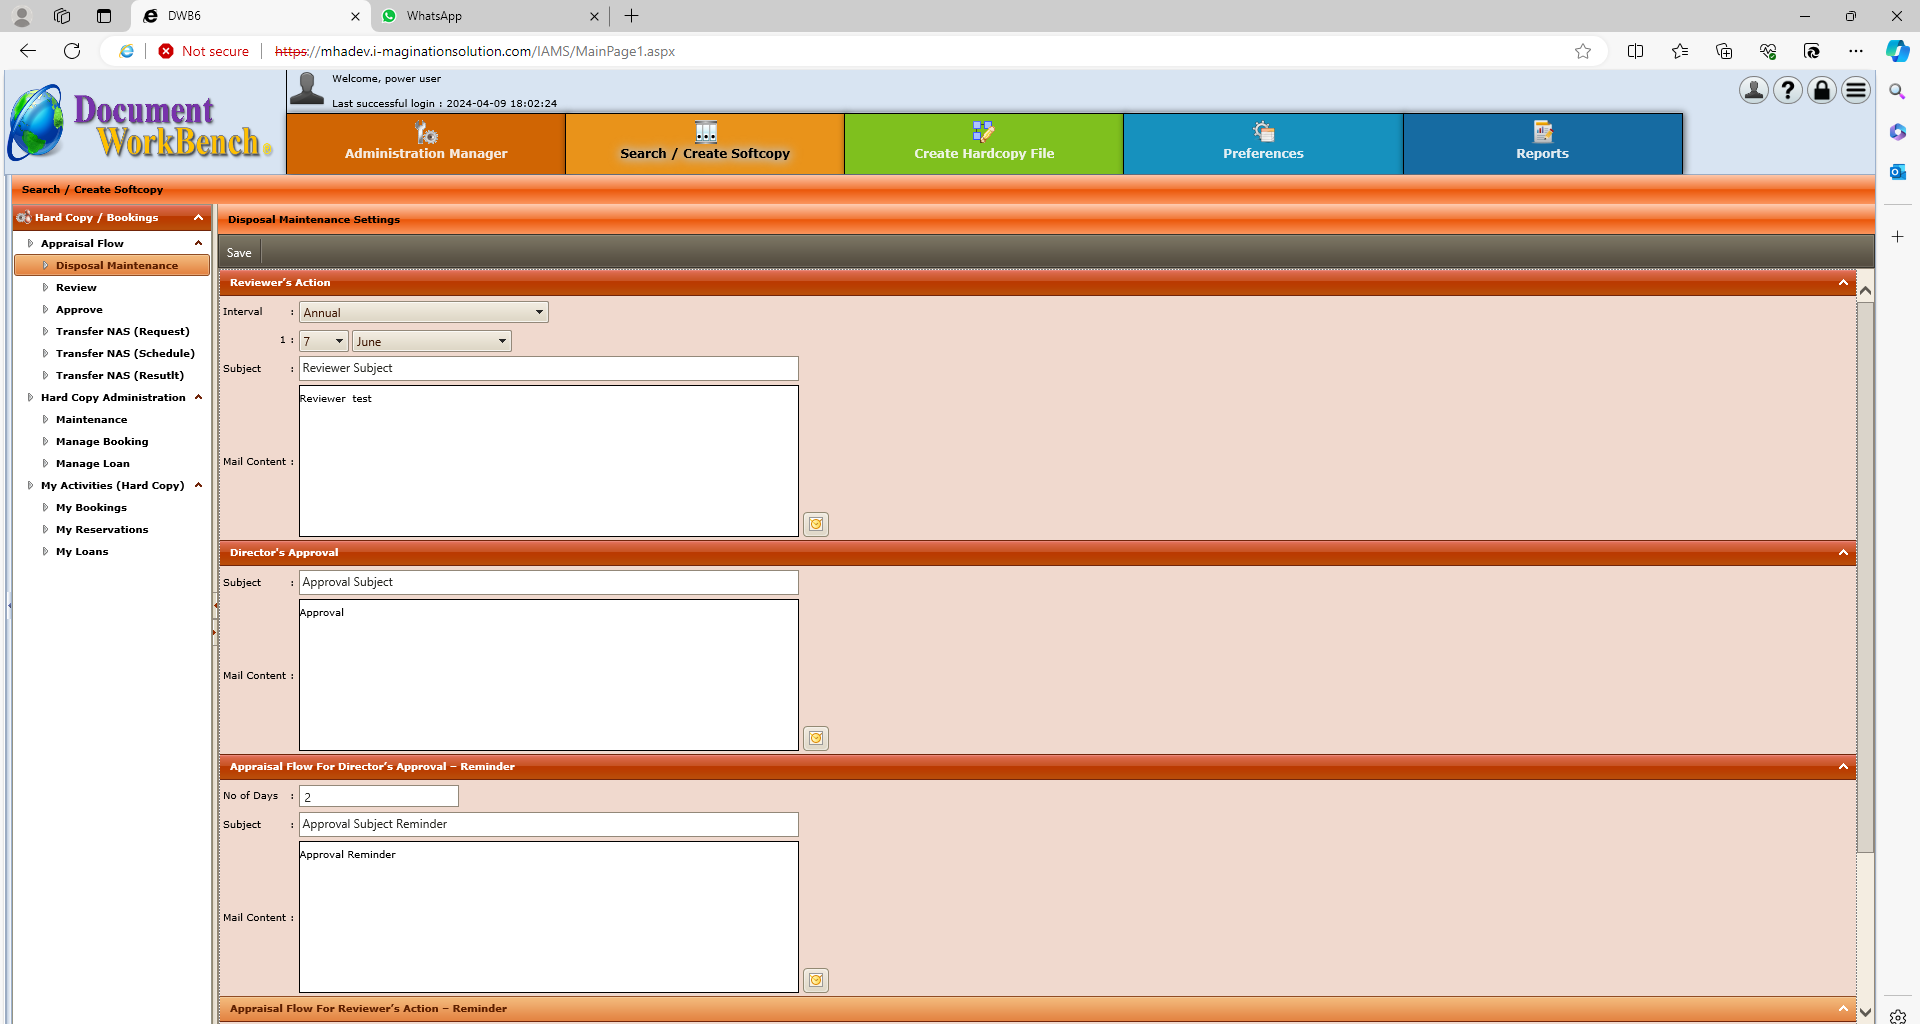Collapse the Director's Approval section
The height and width of the screenshot is (1024, 1920).
tap(1843, 553)
